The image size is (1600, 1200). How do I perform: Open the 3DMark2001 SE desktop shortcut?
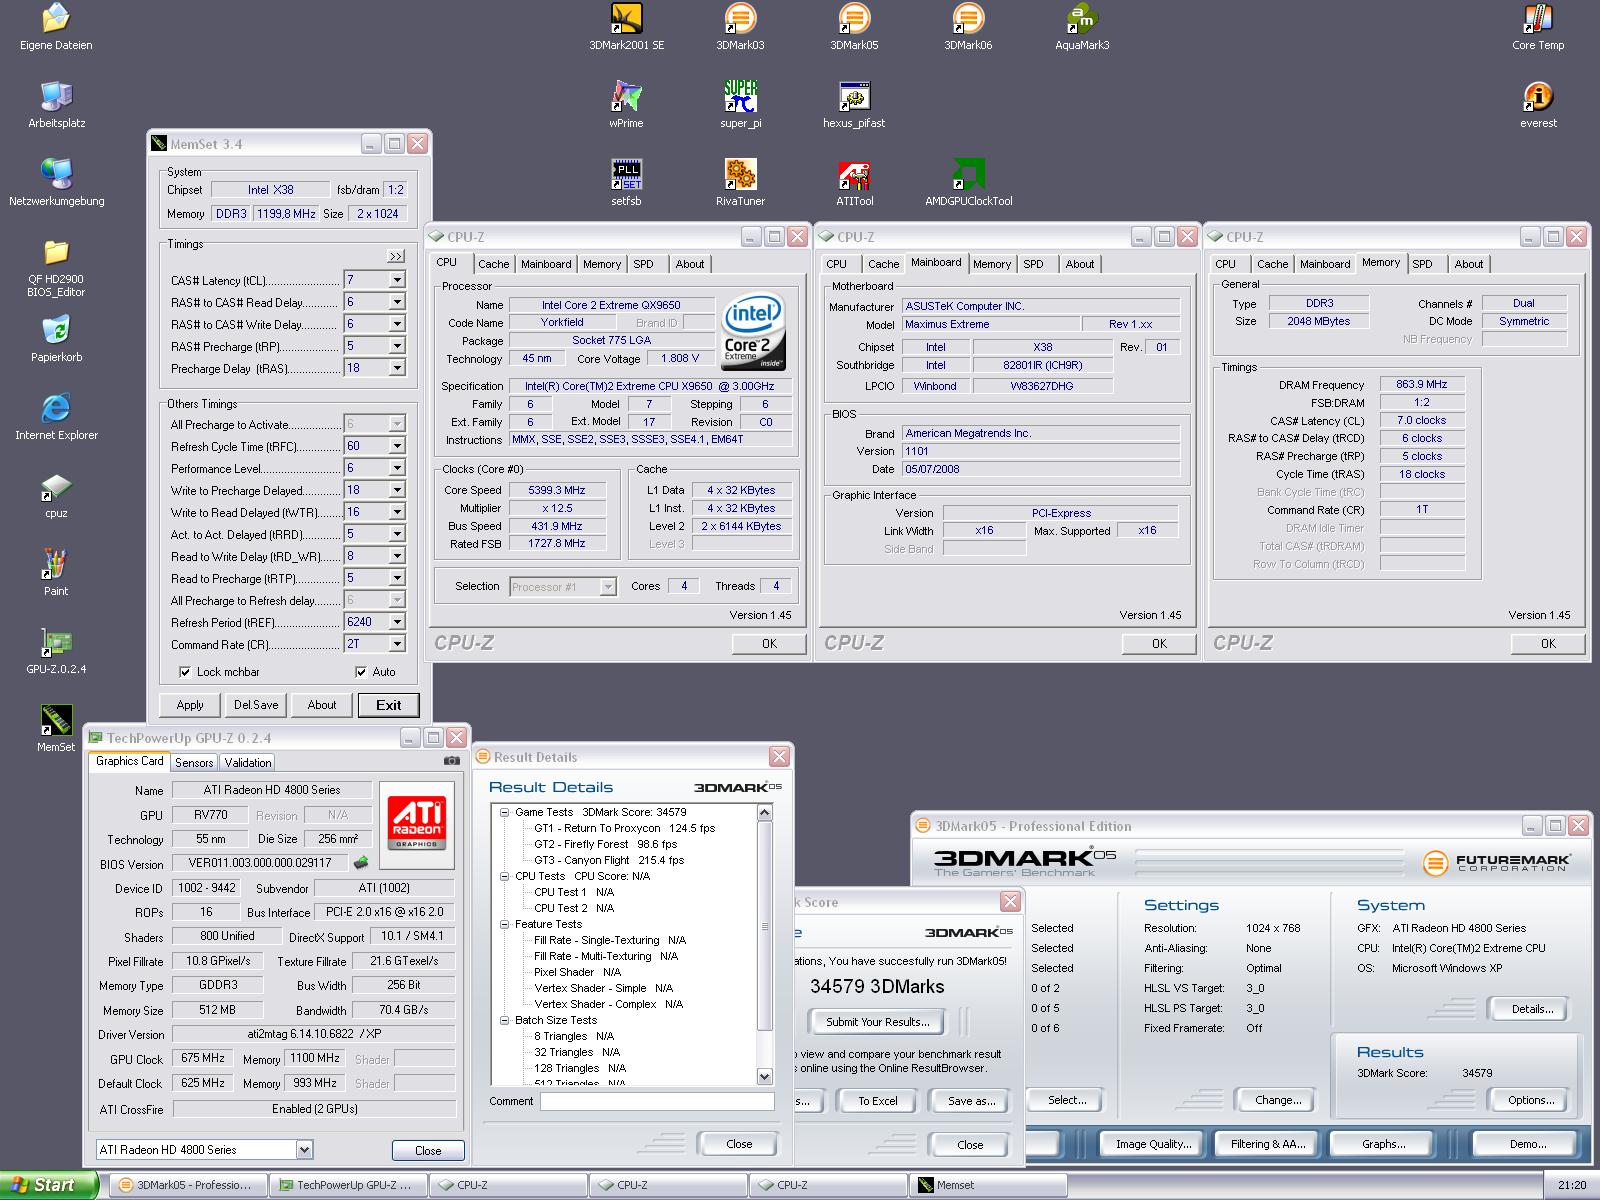[626, 27]
